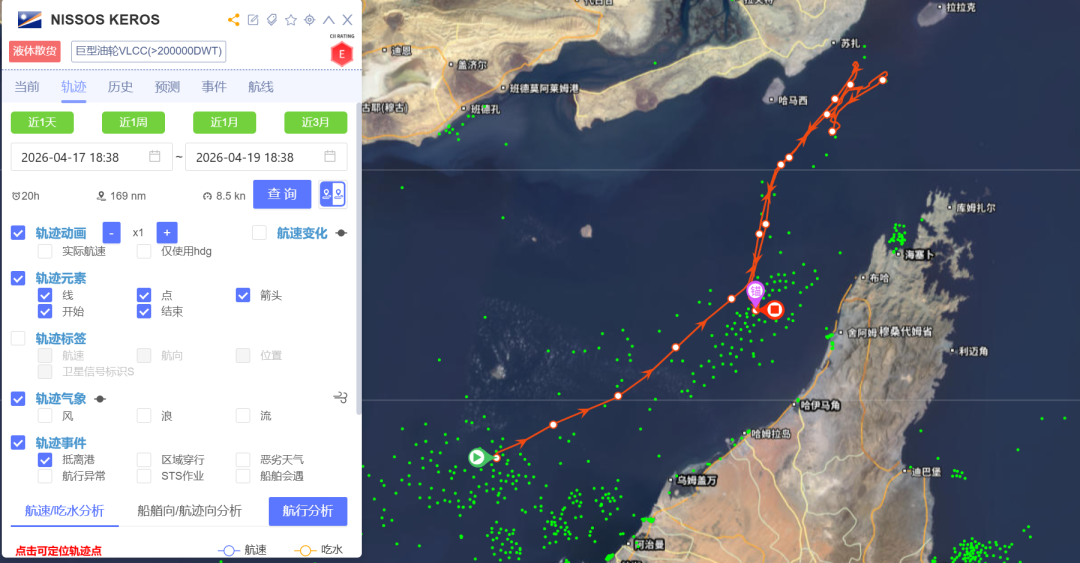Favorite the vessel with the star icon
This screenshot has width=1080, height=563.
point(291,20)
